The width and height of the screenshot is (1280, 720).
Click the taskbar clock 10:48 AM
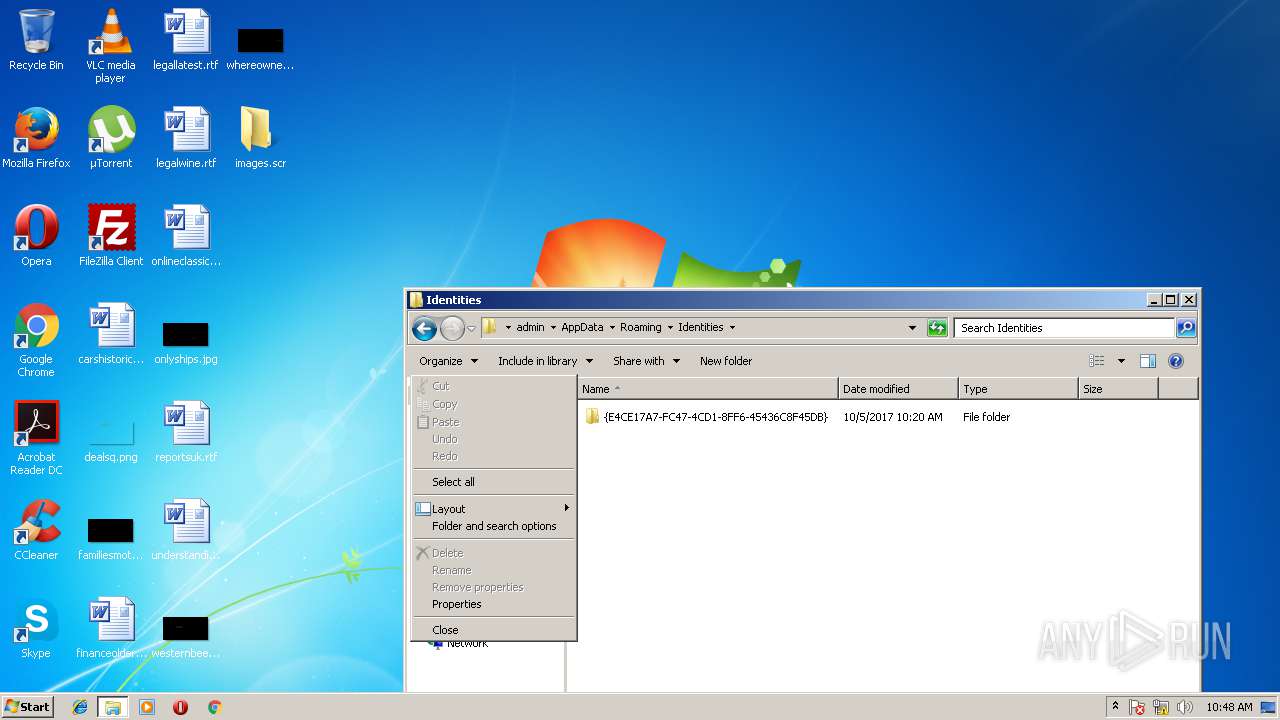1229,707
